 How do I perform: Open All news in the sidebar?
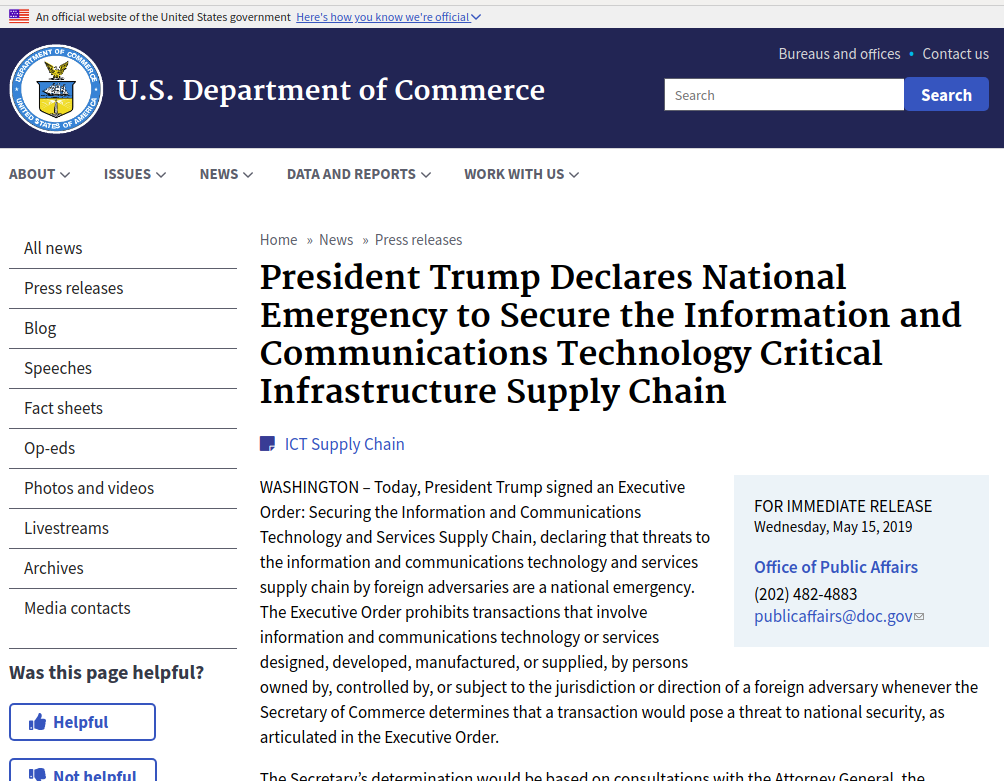pos(123,248)
